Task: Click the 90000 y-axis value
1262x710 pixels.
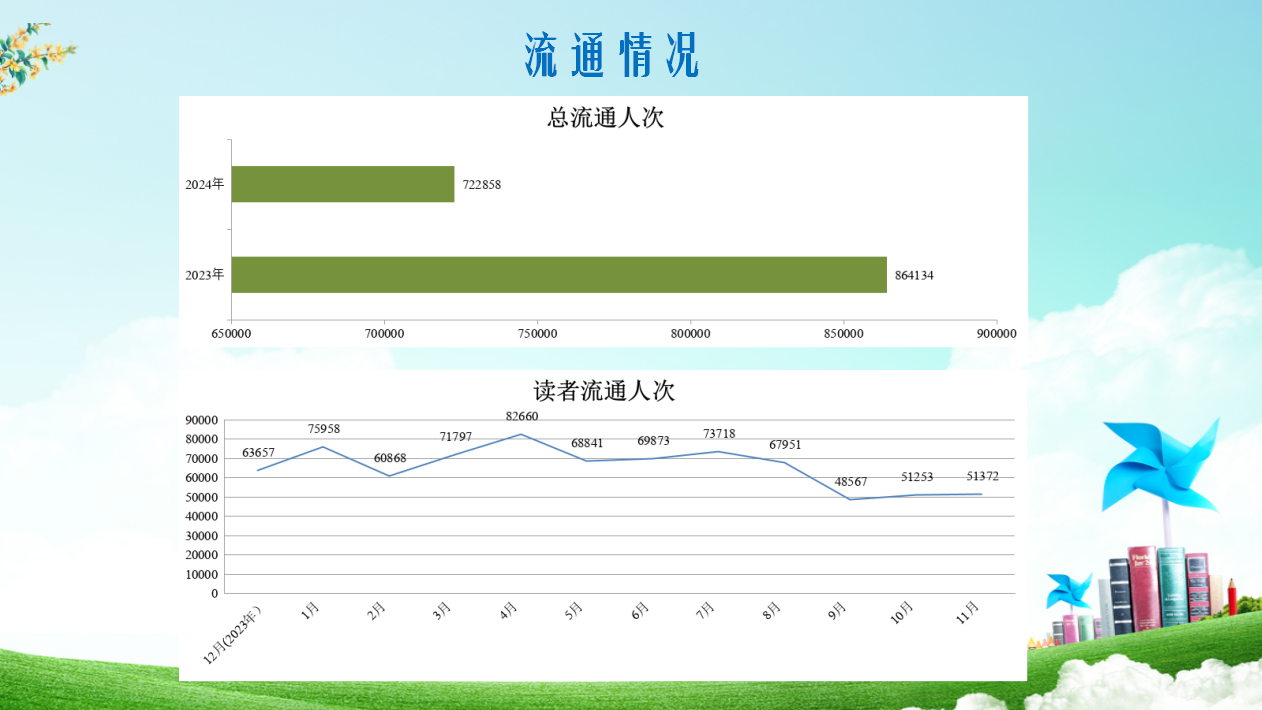Action: click(201, 420)
